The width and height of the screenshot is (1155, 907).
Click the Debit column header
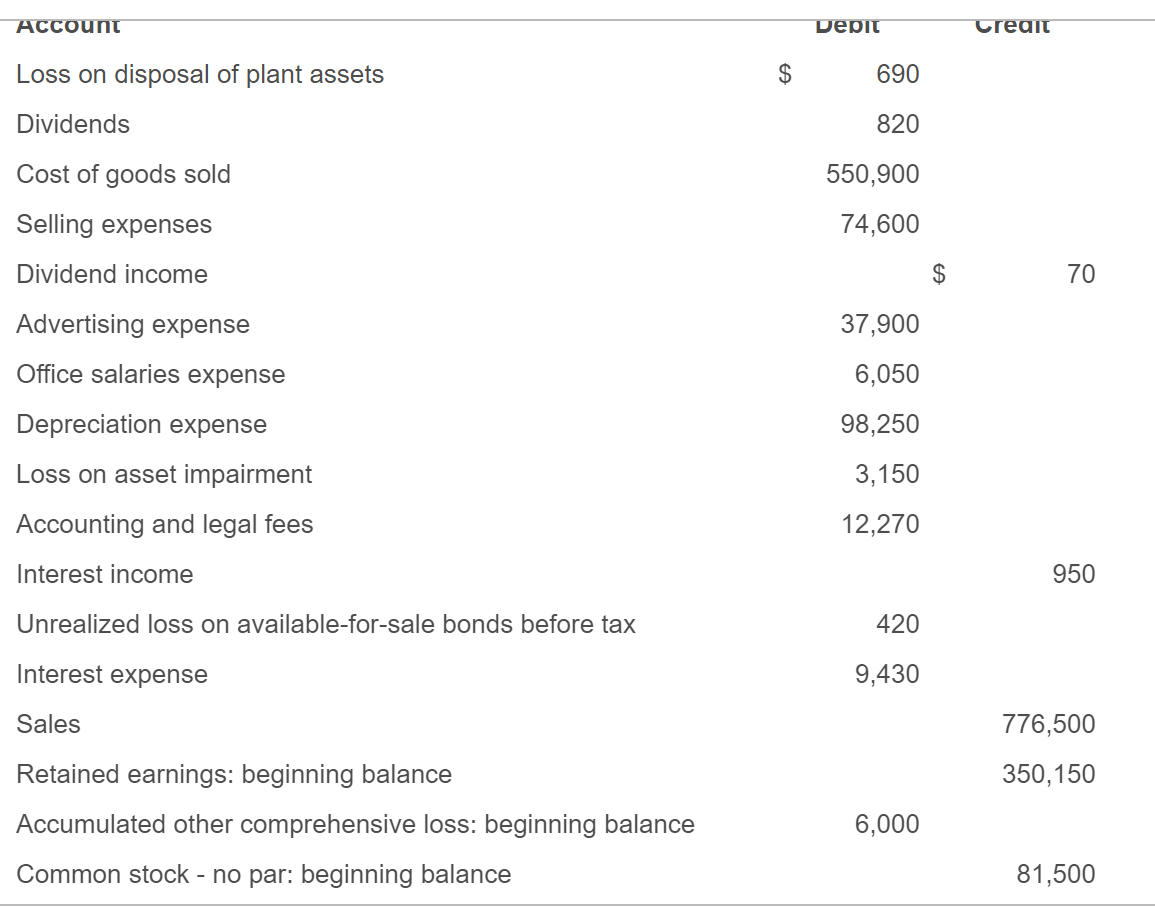pyautogui.click(x=847, y=22)
